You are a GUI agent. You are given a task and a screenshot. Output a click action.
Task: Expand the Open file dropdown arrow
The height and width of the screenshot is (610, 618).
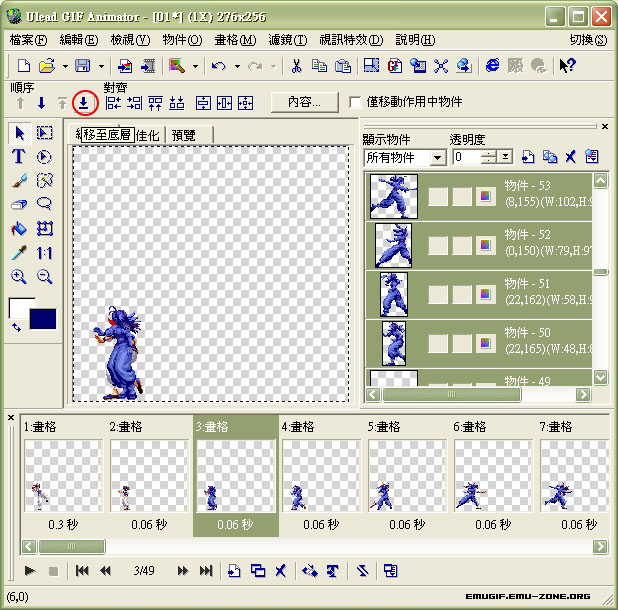tap(65, 66)
